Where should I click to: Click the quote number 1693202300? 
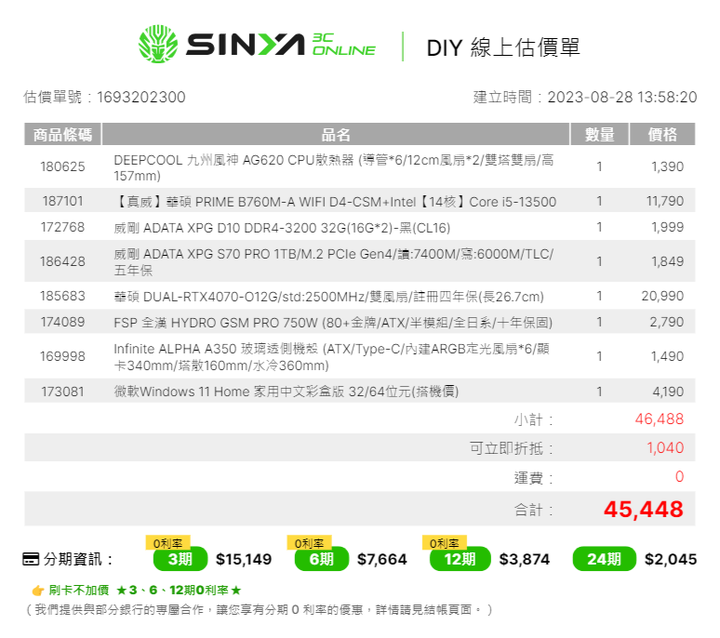click(x=141, y=97)
